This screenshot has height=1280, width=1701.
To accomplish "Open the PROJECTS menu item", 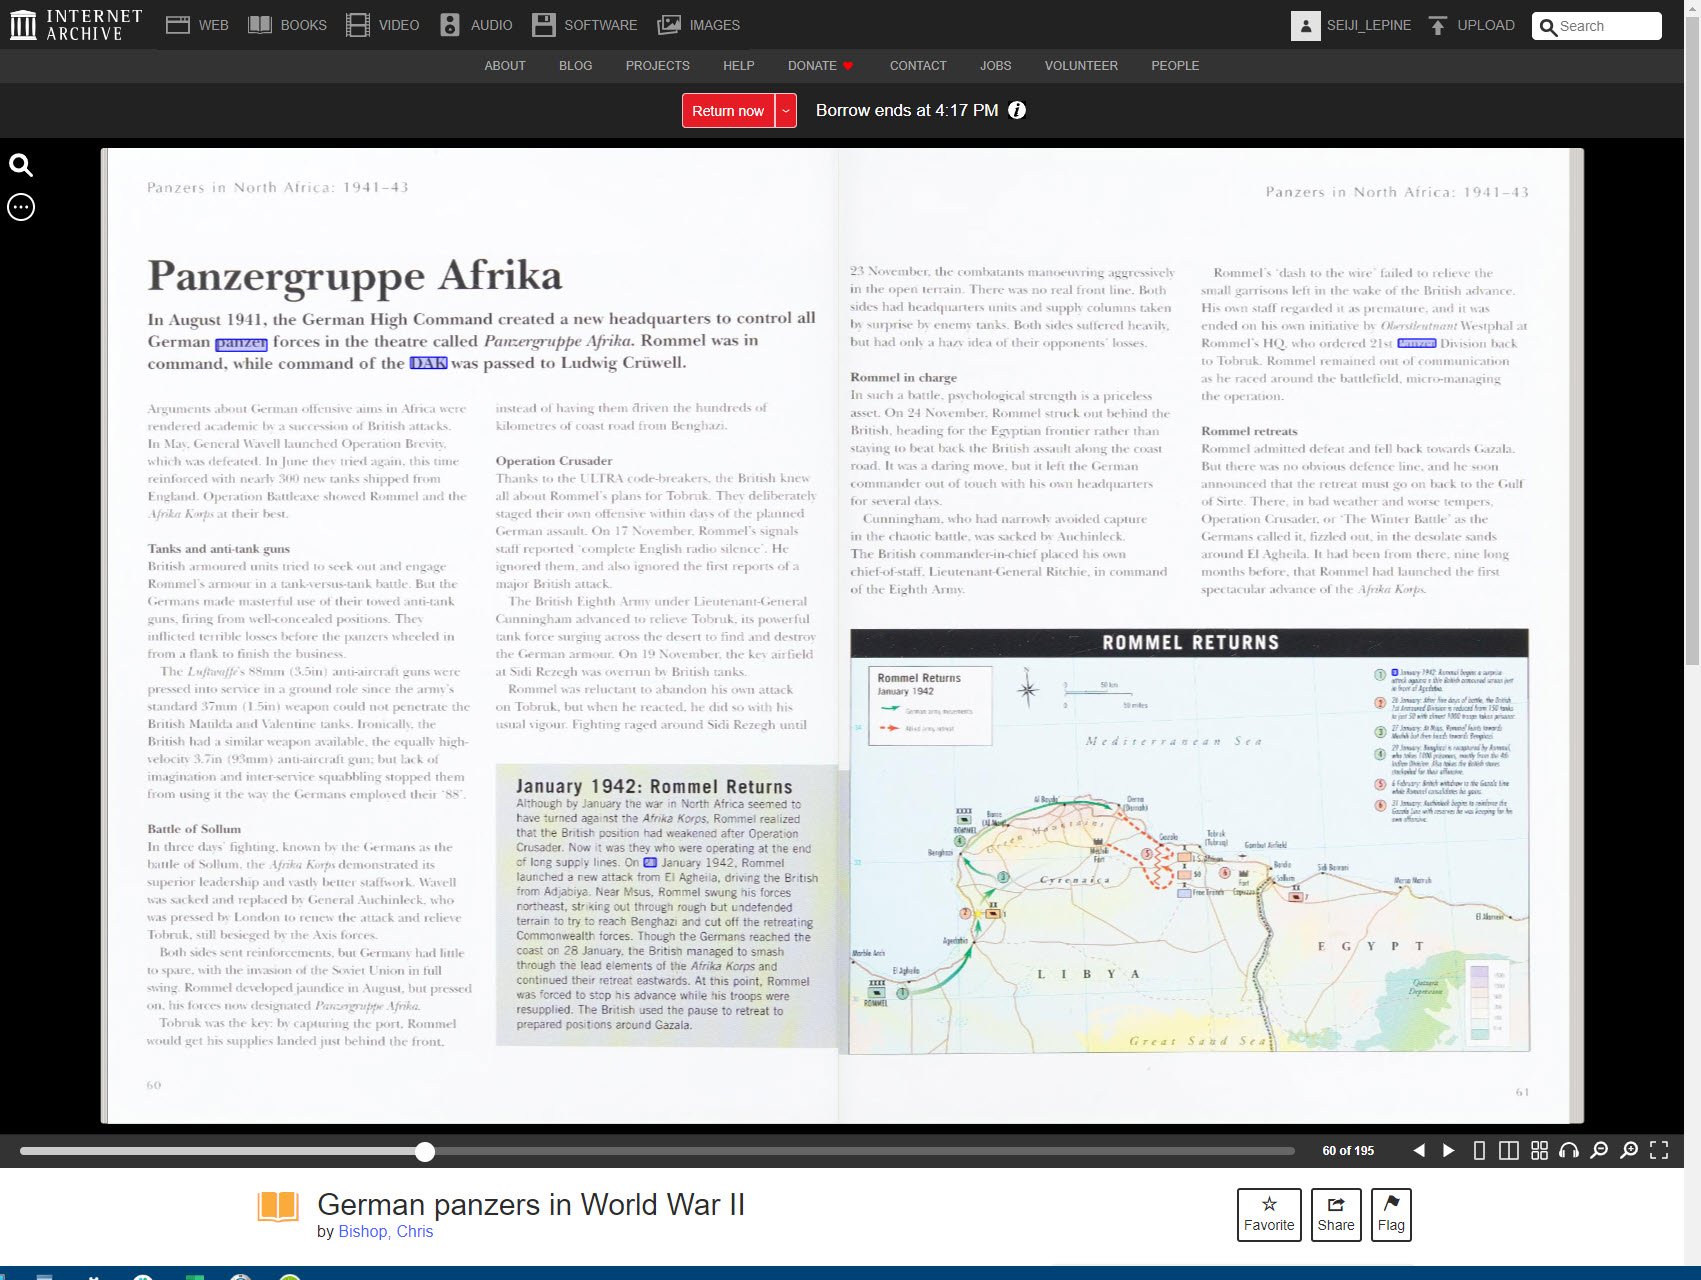I will 657,66.
